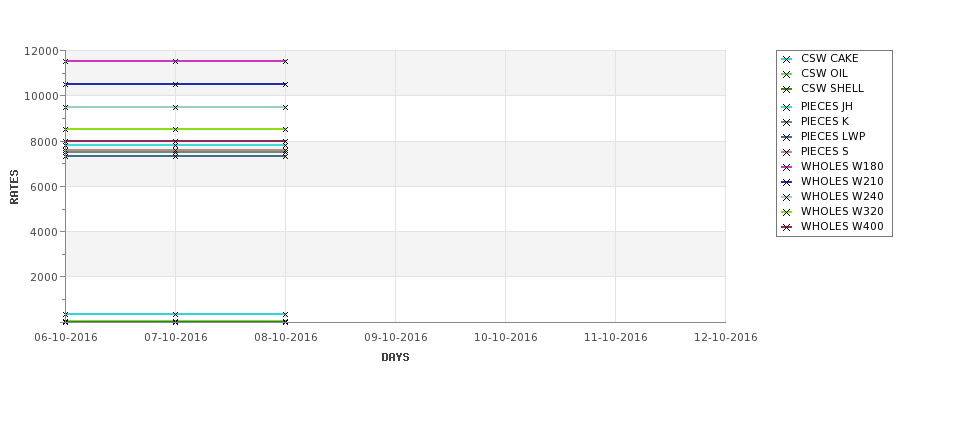
Task: Click the cyan CSW CAKE line's 07-10-2016 point
Action: click(x=175, y=315)
